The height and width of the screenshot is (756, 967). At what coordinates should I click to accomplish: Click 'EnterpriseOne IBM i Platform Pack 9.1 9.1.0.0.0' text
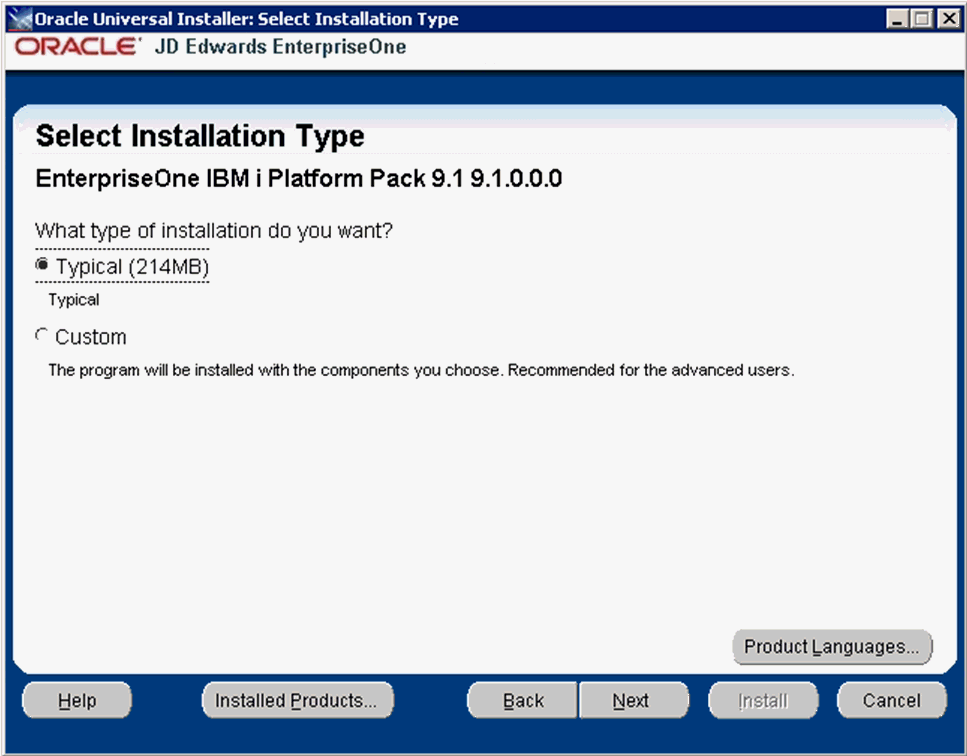tap(298, 178)
